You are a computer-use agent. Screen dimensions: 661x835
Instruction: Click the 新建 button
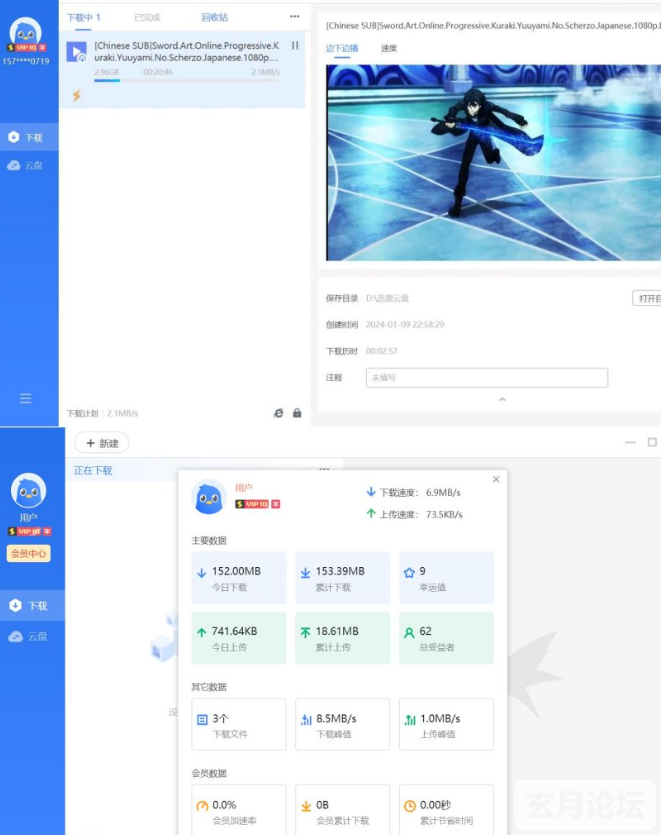pos(102,443)
